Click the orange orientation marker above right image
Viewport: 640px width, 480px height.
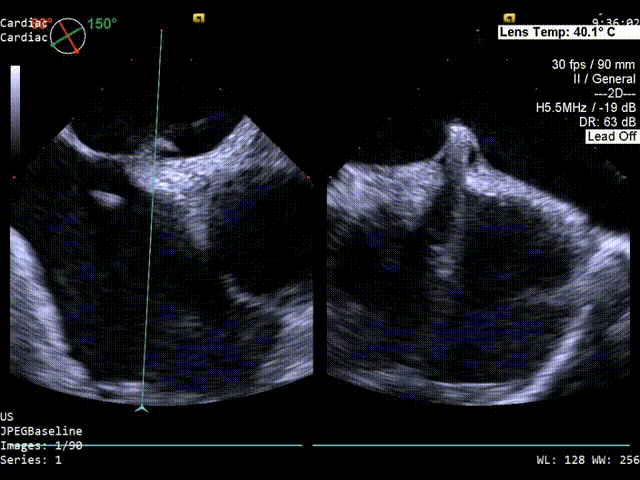[x=510, y=17]
